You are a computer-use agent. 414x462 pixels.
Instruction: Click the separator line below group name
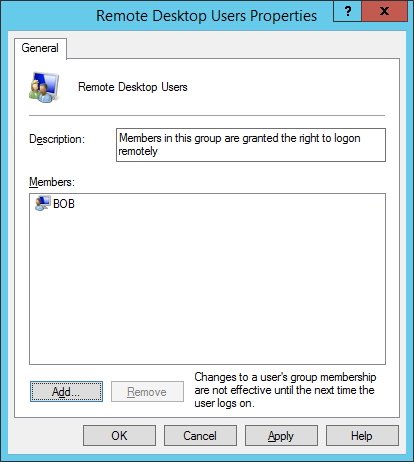point(207,116)
